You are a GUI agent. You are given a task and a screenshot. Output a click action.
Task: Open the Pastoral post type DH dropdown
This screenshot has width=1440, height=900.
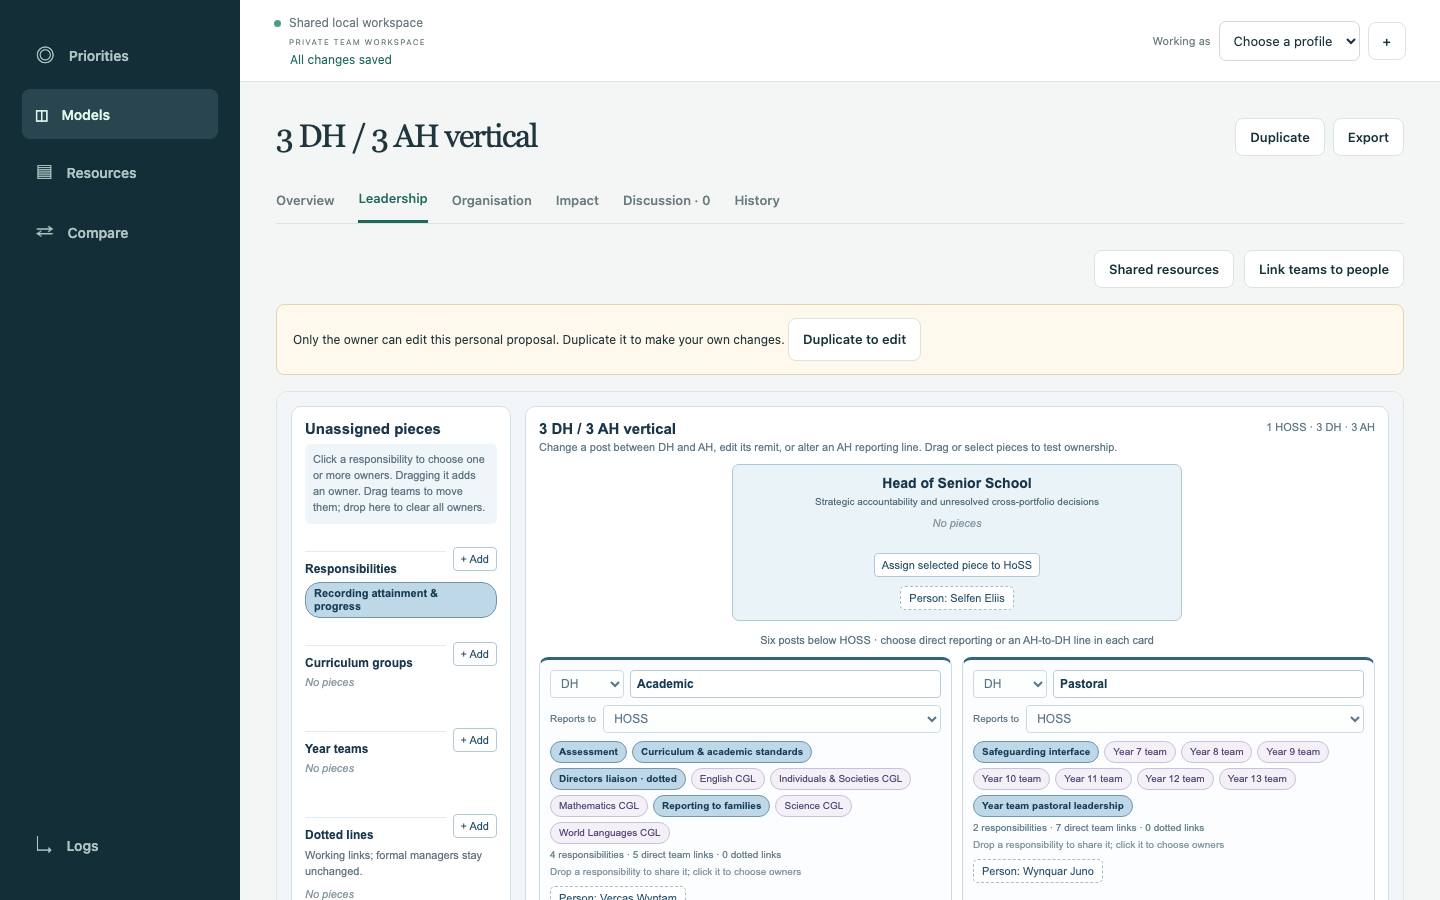point(1010,684)
